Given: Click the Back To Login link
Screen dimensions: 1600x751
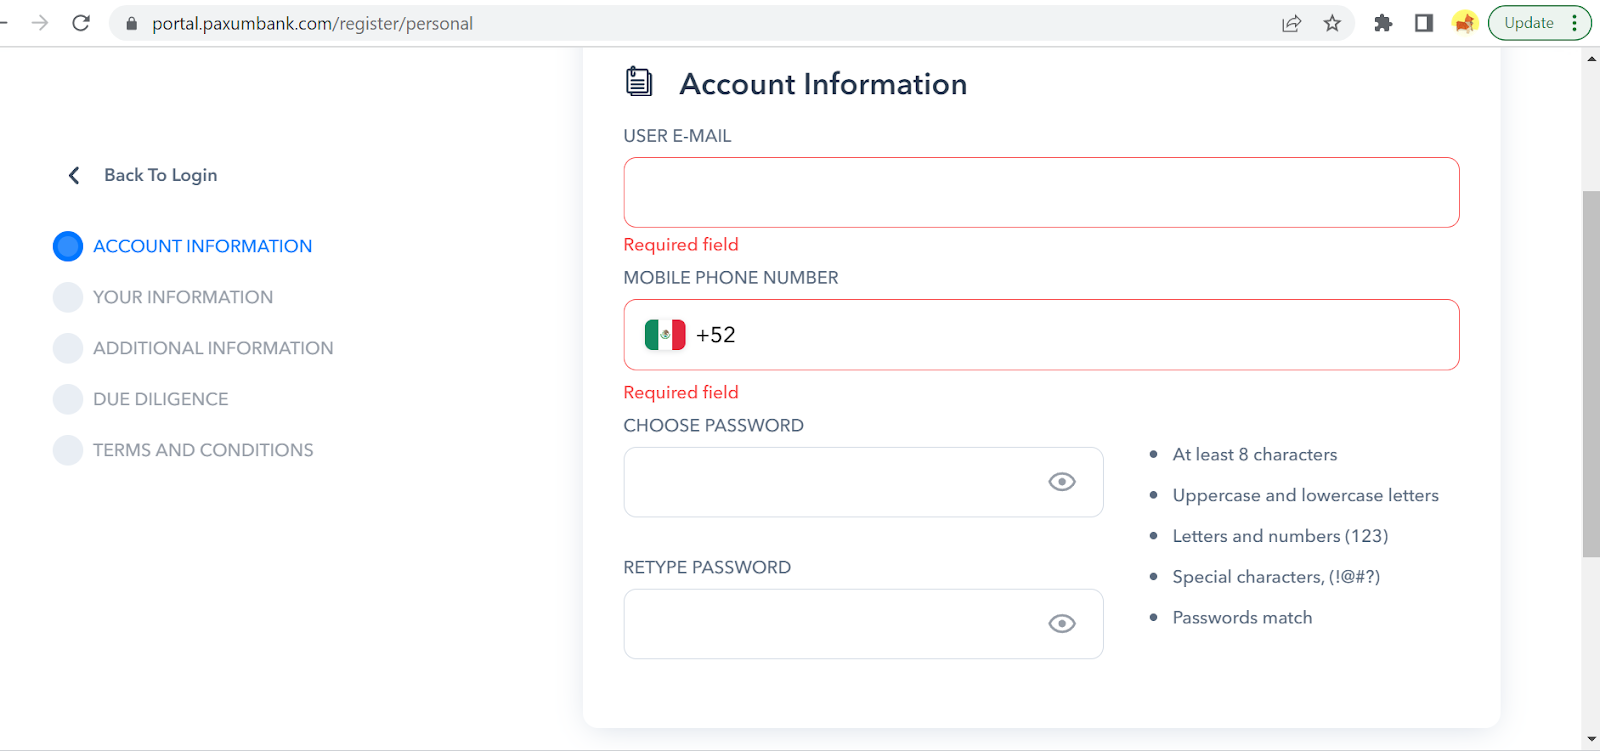Looking at the screenshot, I should [160, 175].
